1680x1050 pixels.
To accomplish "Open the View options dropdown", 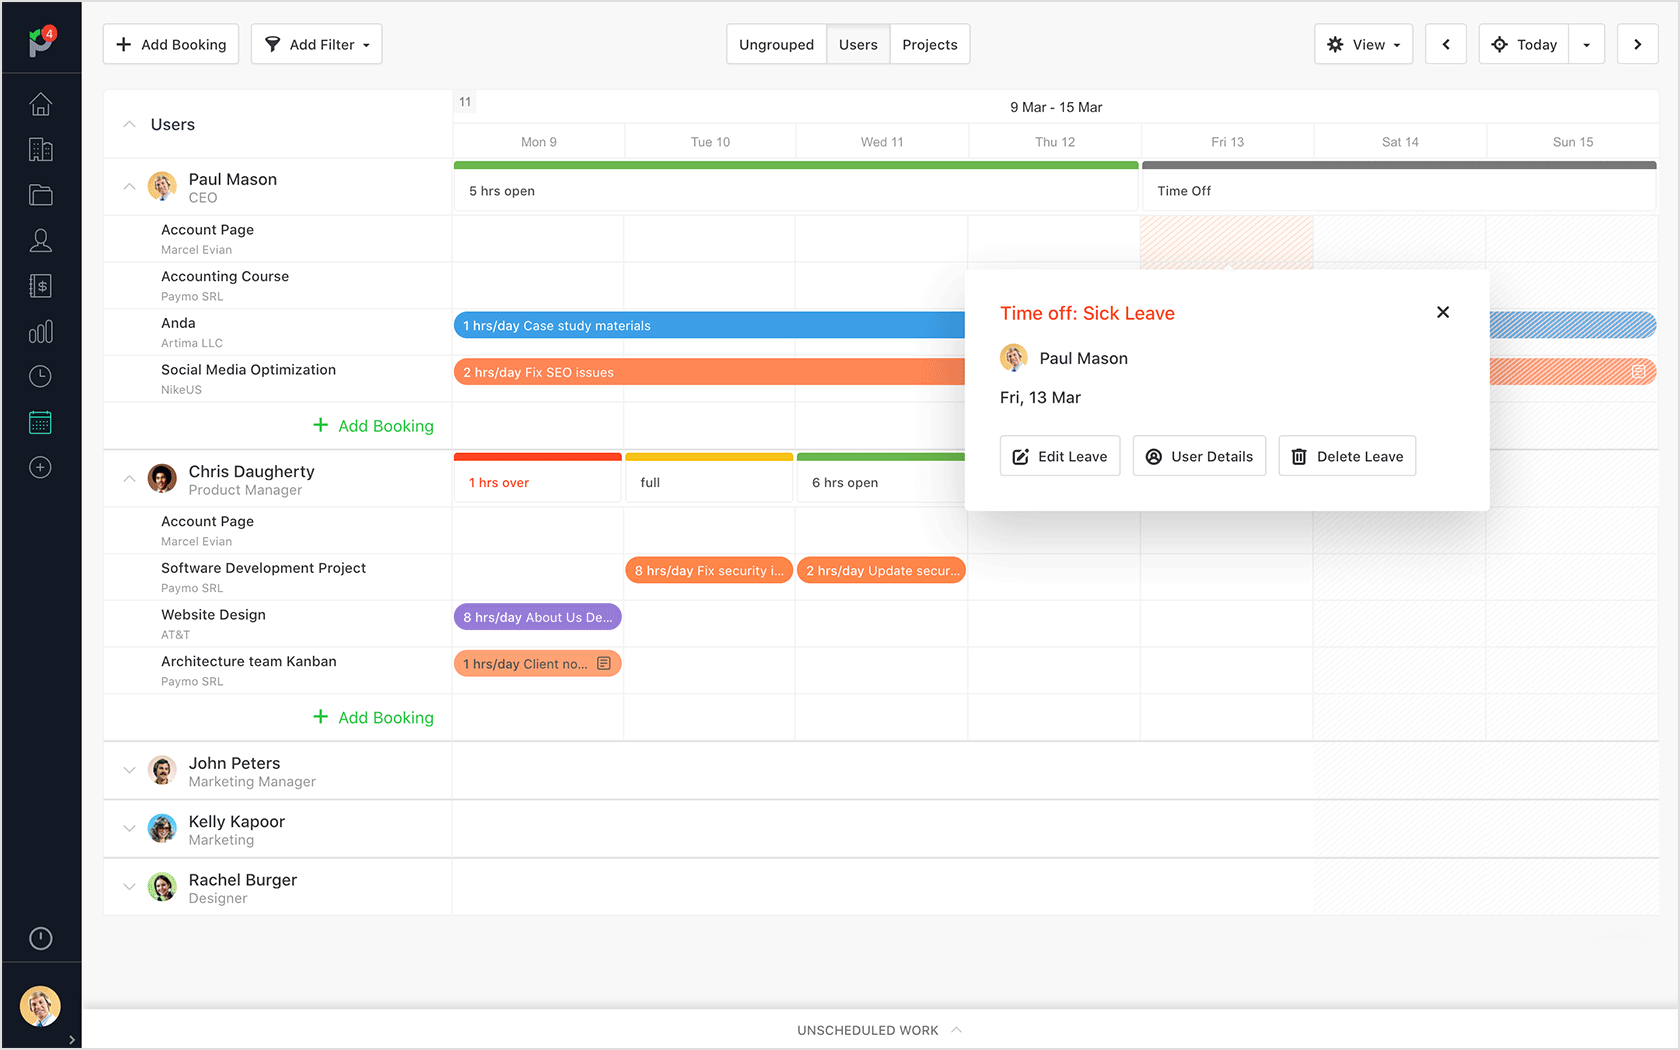I will pyautogui.click(x=1363, y=44).
